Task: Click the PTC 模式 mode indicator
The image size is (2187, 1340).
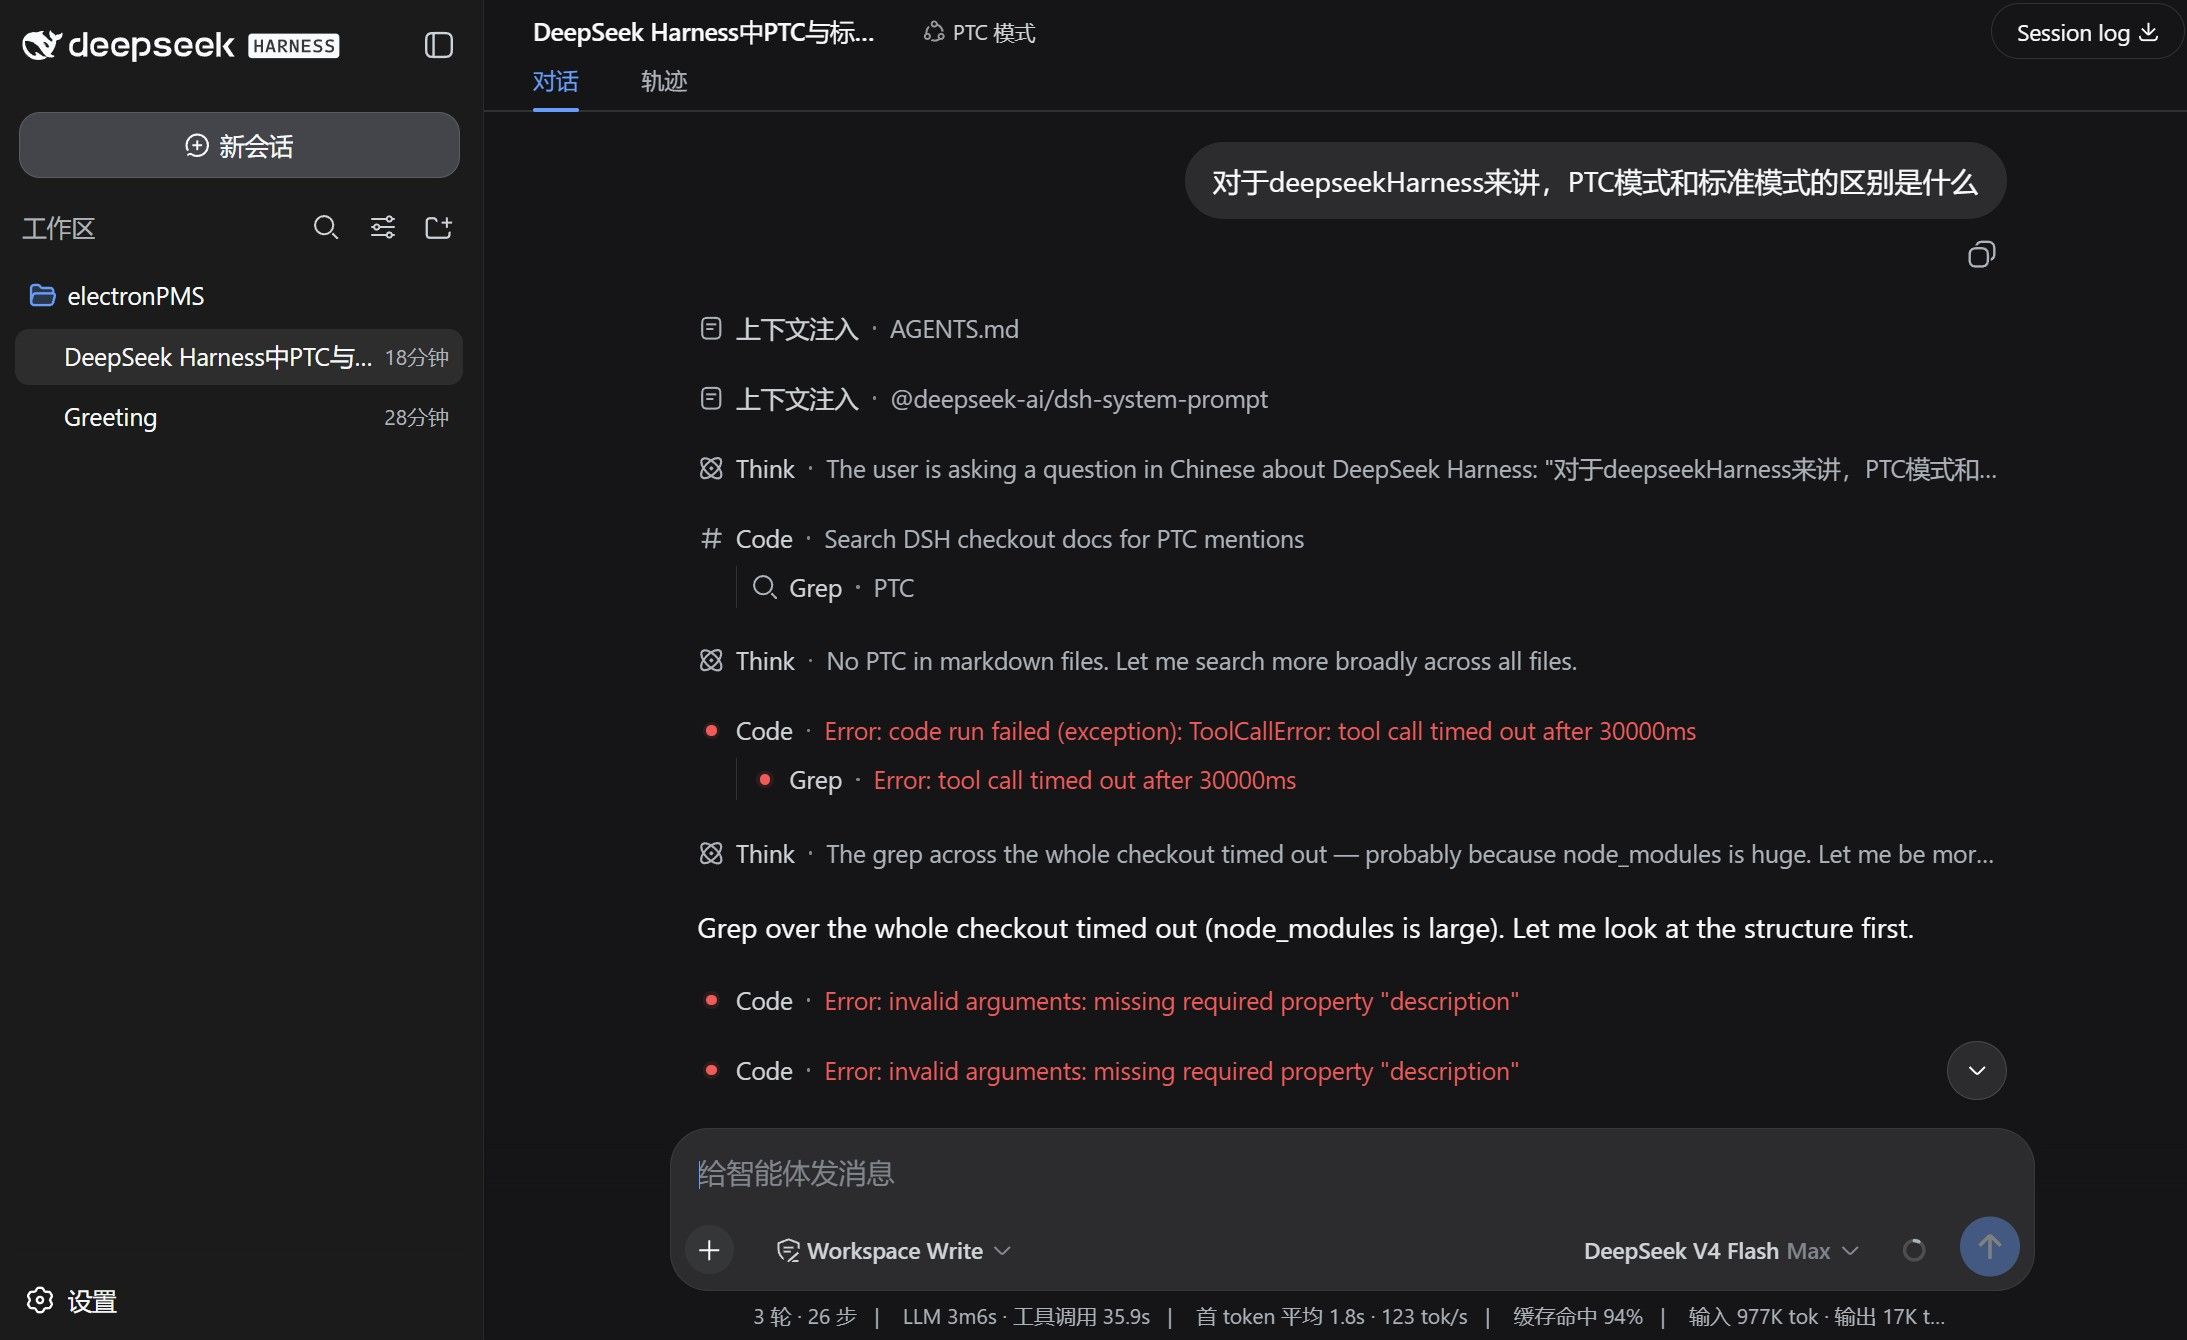Action: point(979,33)
